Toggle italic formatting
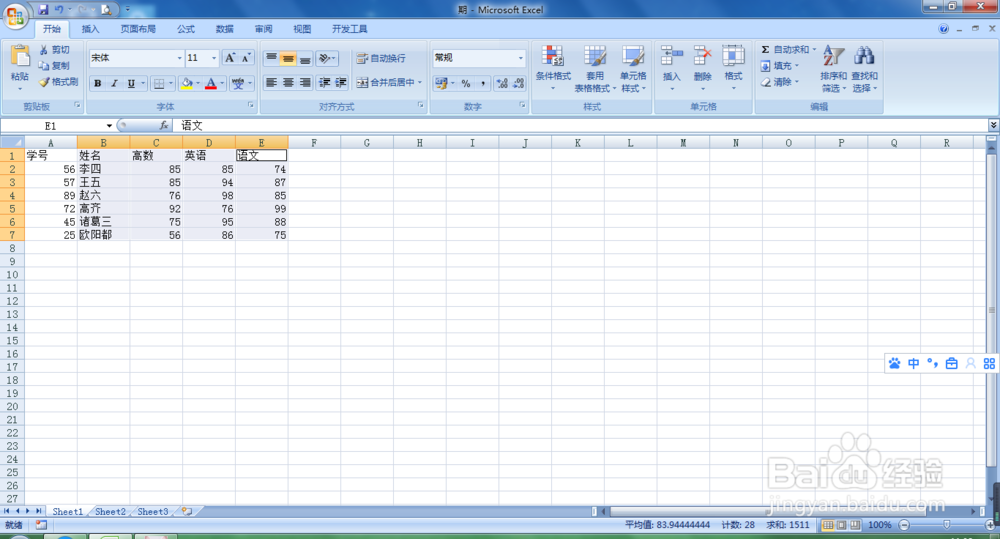This screenshot has height=539, width=1000. click(114, 83)
